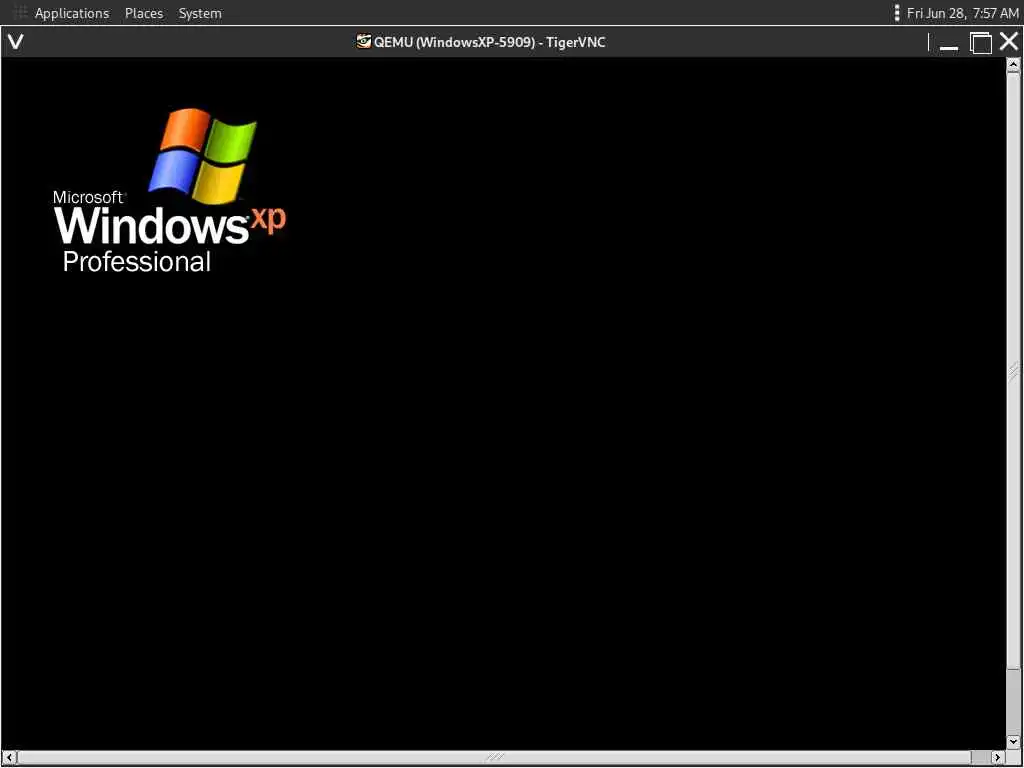Image resolution: width=1024 pixels, height=768 pixels.
Task: Close the TigerVNC window
Action: (1008, 42)
